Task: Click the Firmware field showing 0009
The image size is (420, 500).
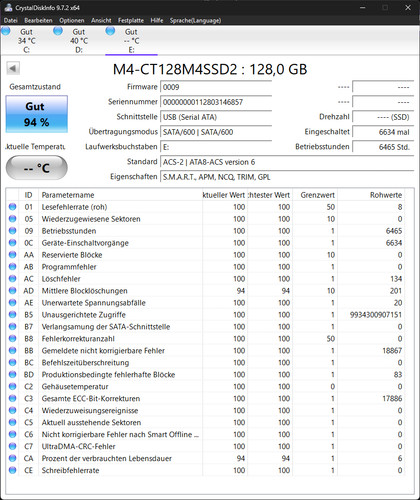Action: (x=216, y=87)
